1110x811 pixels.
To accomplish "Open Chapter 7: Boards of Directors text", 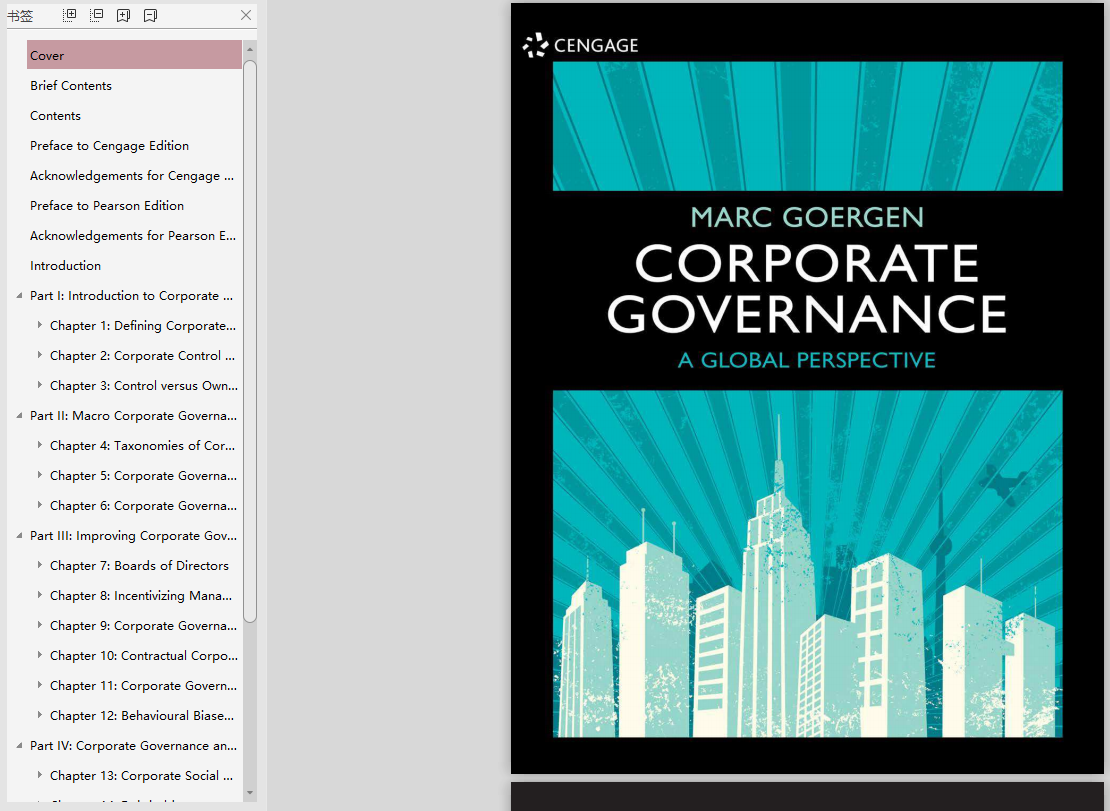I will pos(139,565).
